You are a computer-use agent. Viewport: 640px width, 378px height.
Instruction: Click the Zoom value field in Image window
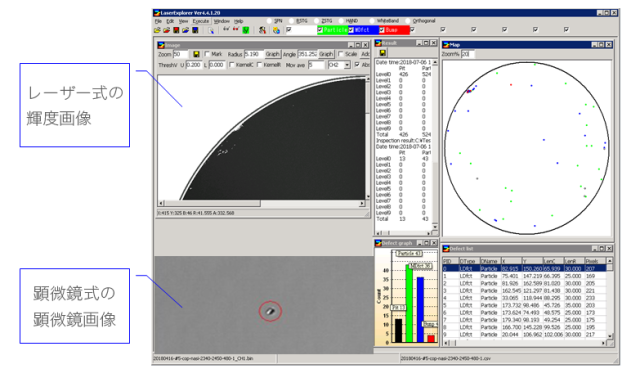(x=180, y=54)
